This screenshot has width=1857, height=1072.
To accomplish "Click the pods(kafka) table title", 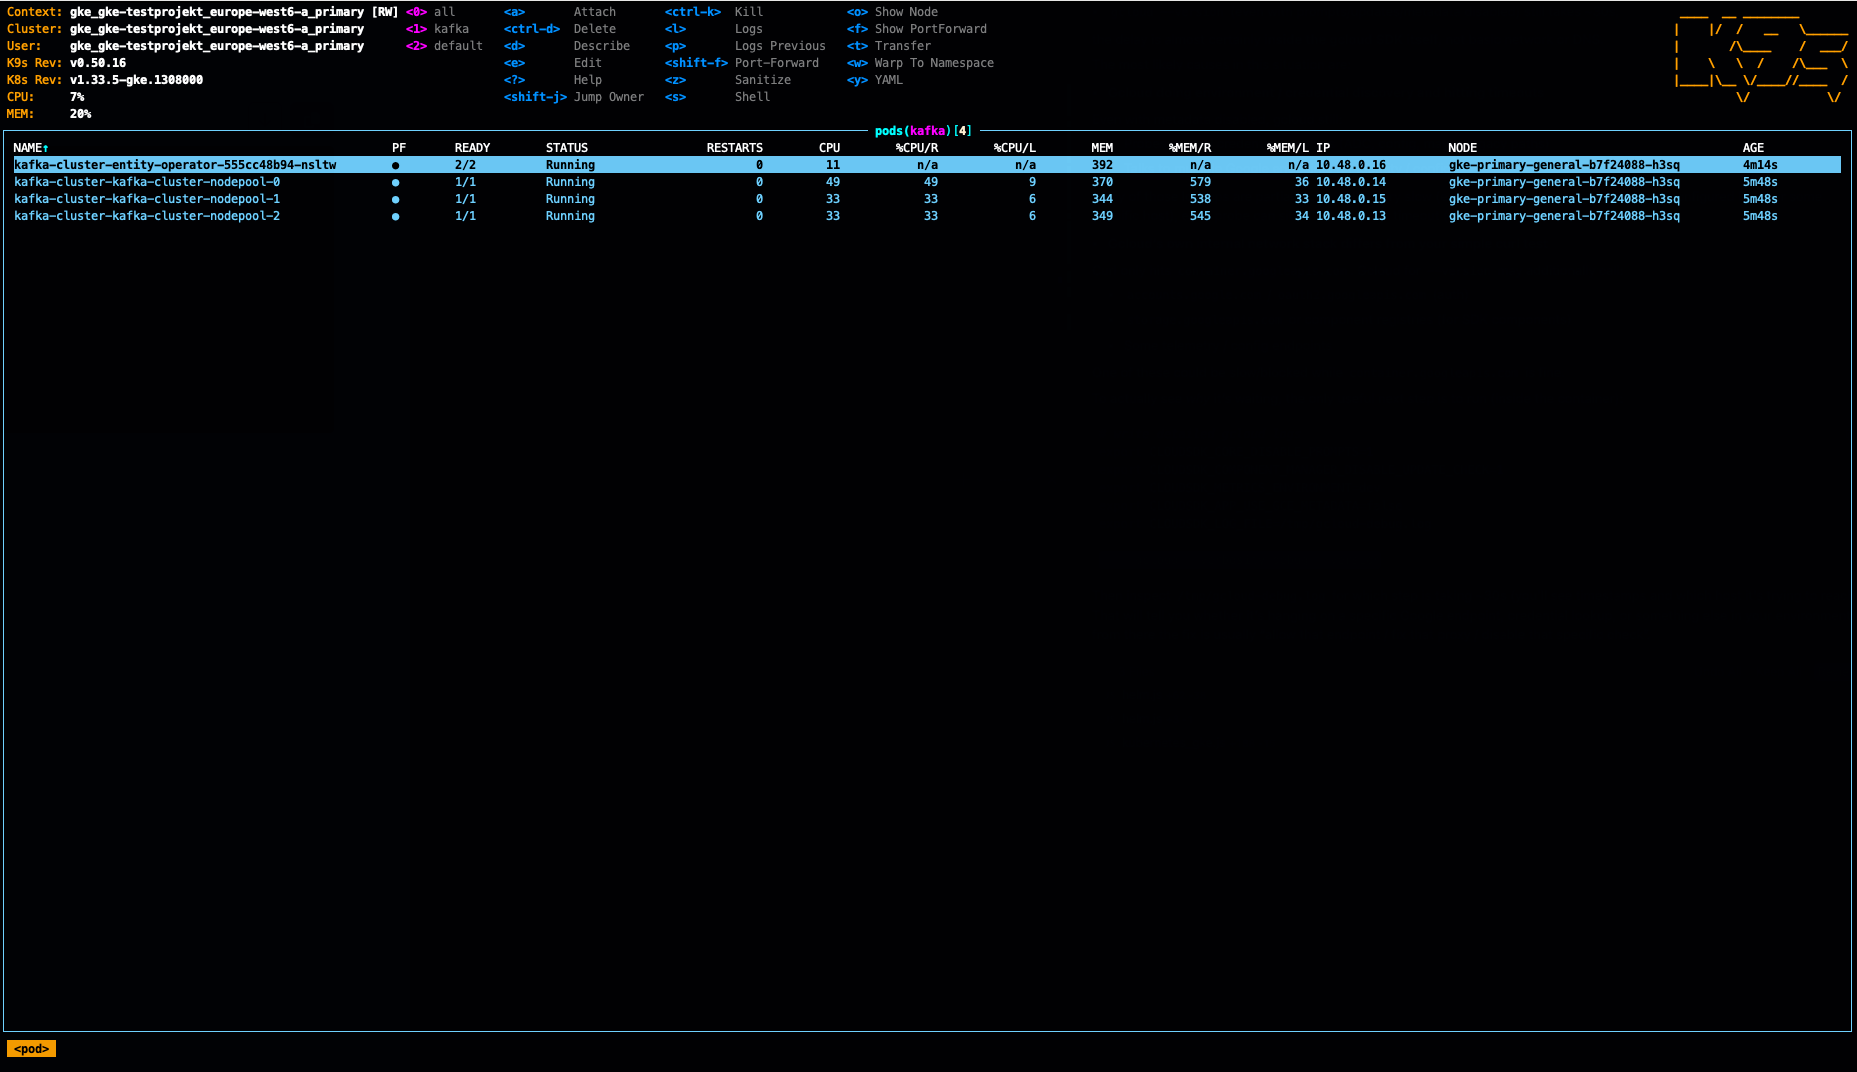I will (x=922, y=131).
